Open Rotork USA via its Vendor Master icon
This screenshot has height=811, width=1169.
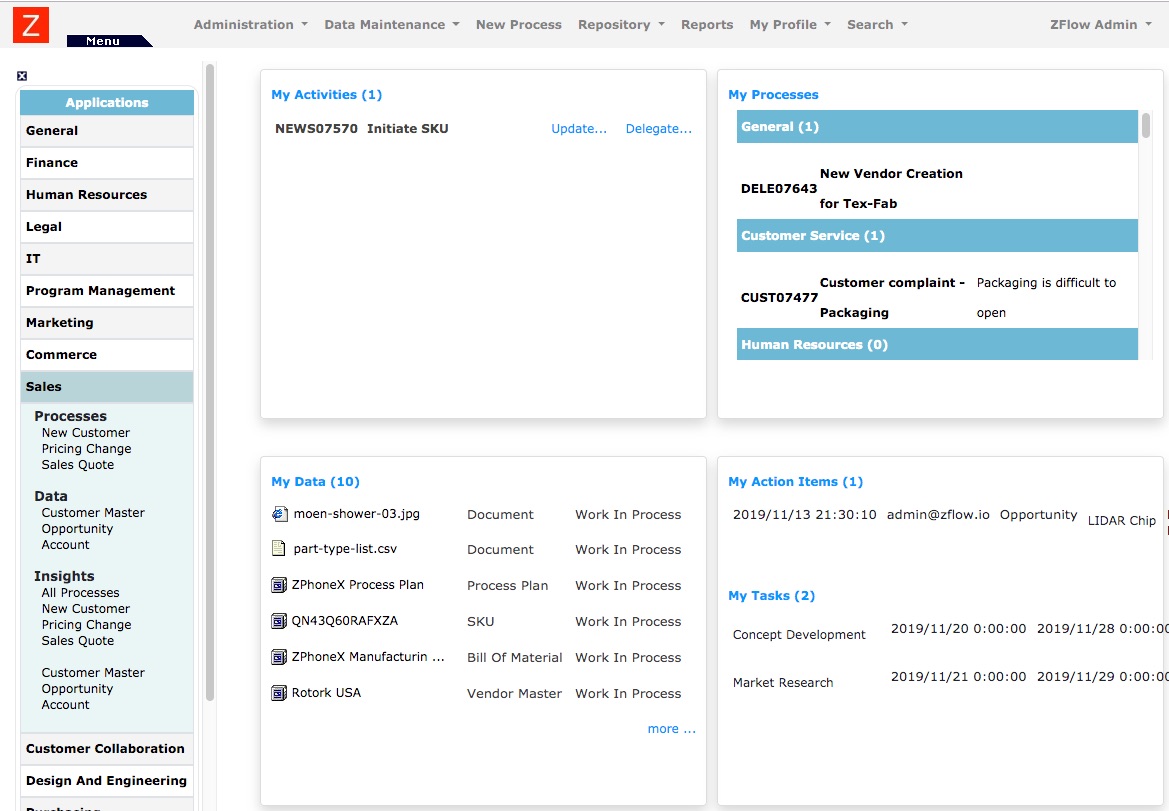coord(278,692)
